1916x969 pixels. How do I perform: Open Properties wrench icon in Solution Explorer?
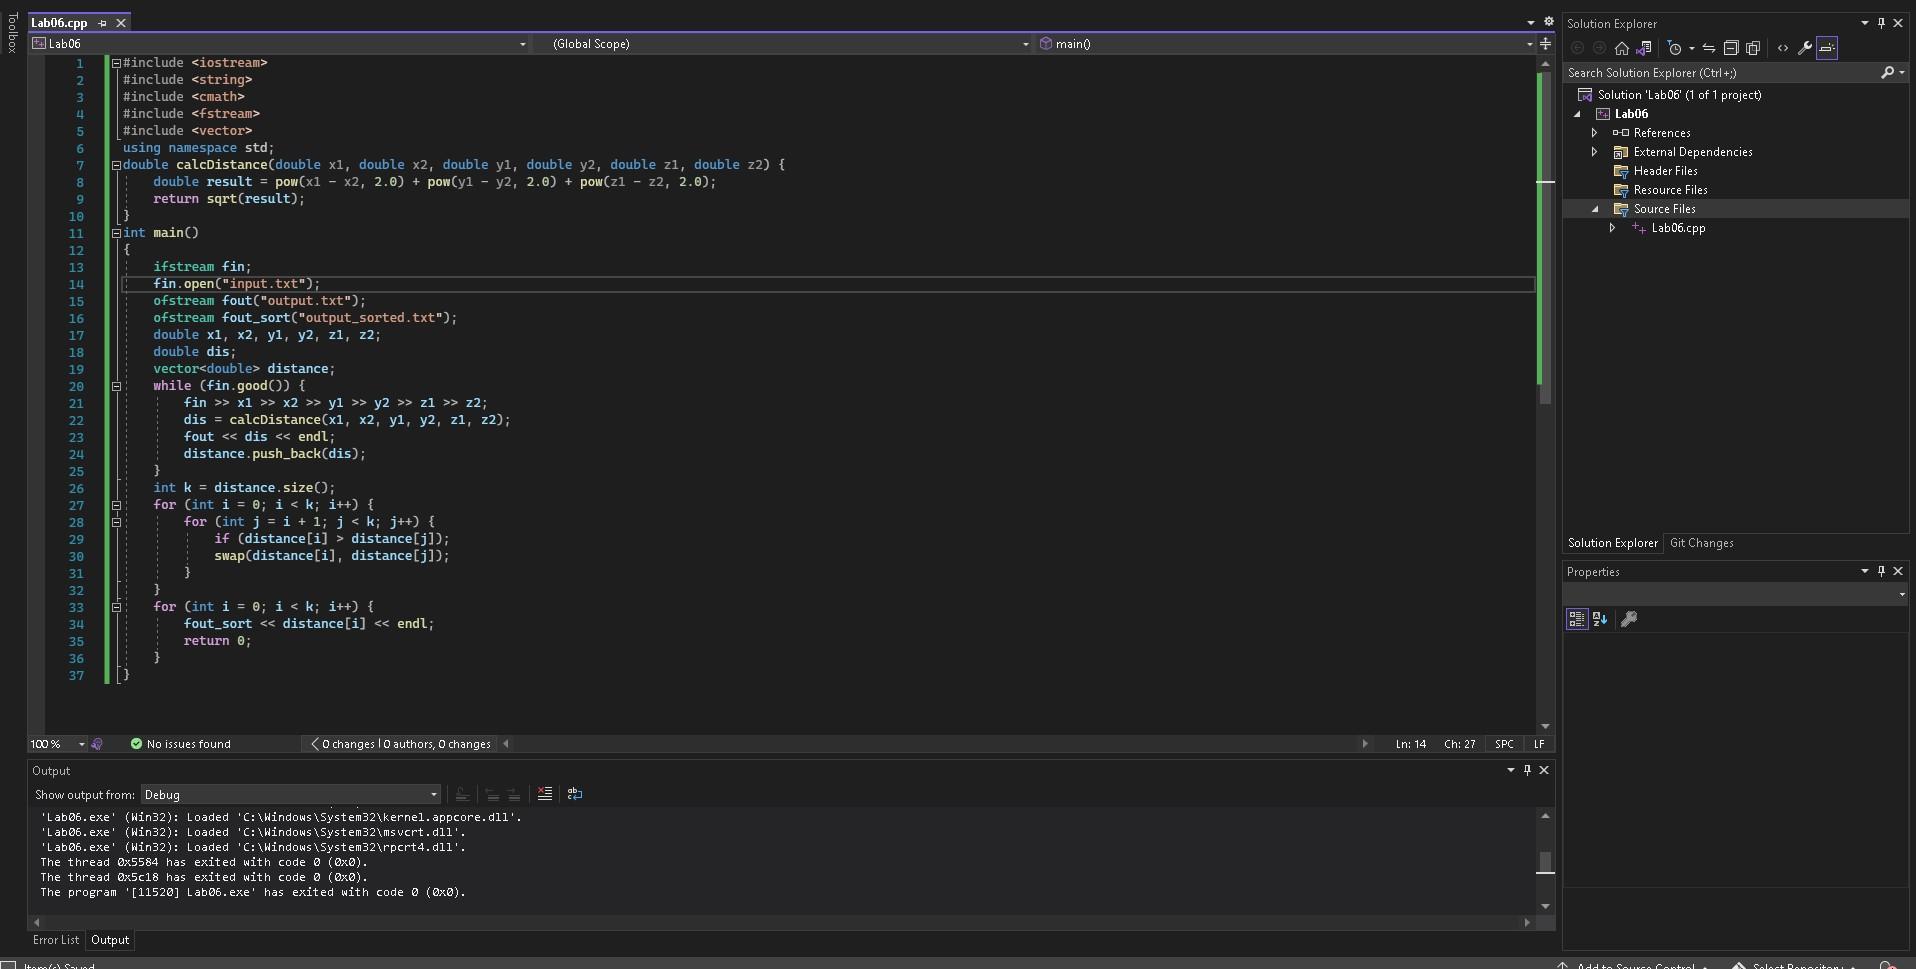[1805, 48]
